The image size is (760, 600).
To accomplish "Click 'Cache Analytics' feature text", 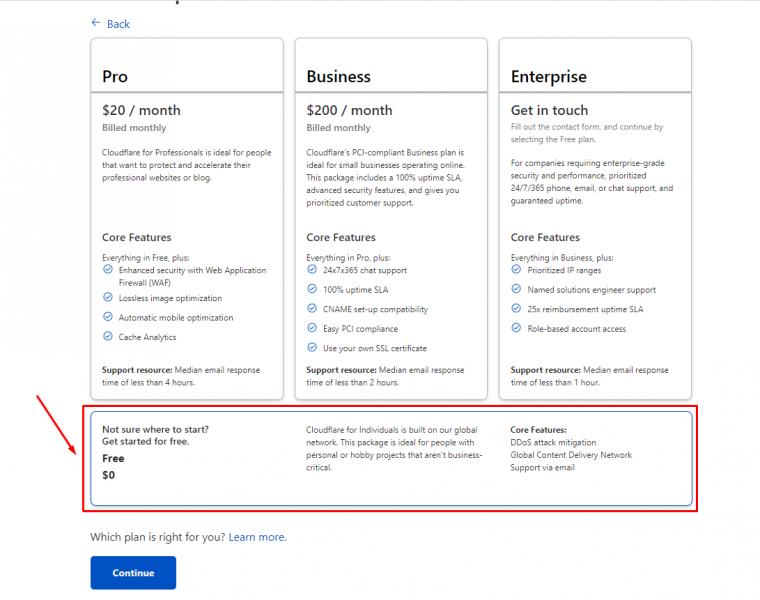I will point(147,337).
